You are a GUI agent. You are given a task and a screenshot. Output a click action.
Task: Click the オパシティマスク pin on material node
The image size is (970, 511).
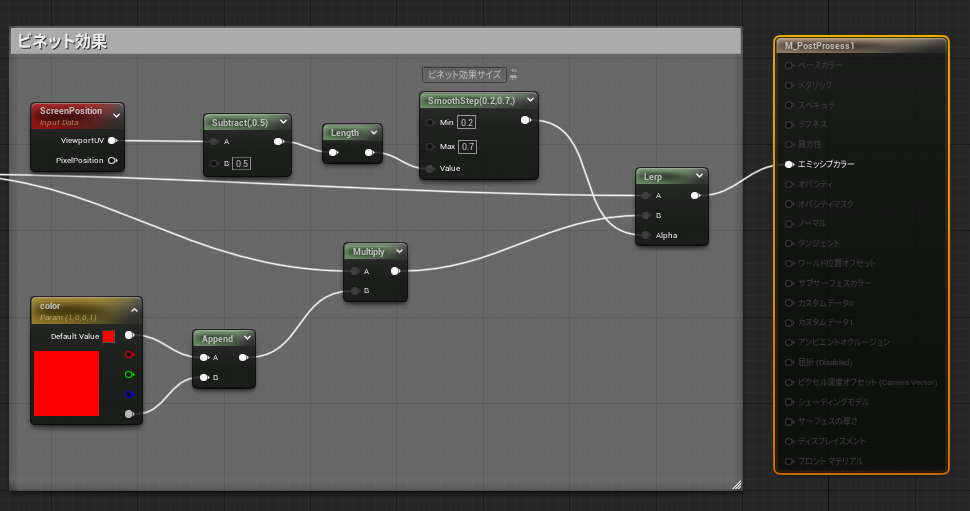pyautogui.click(x=789, y=204)
